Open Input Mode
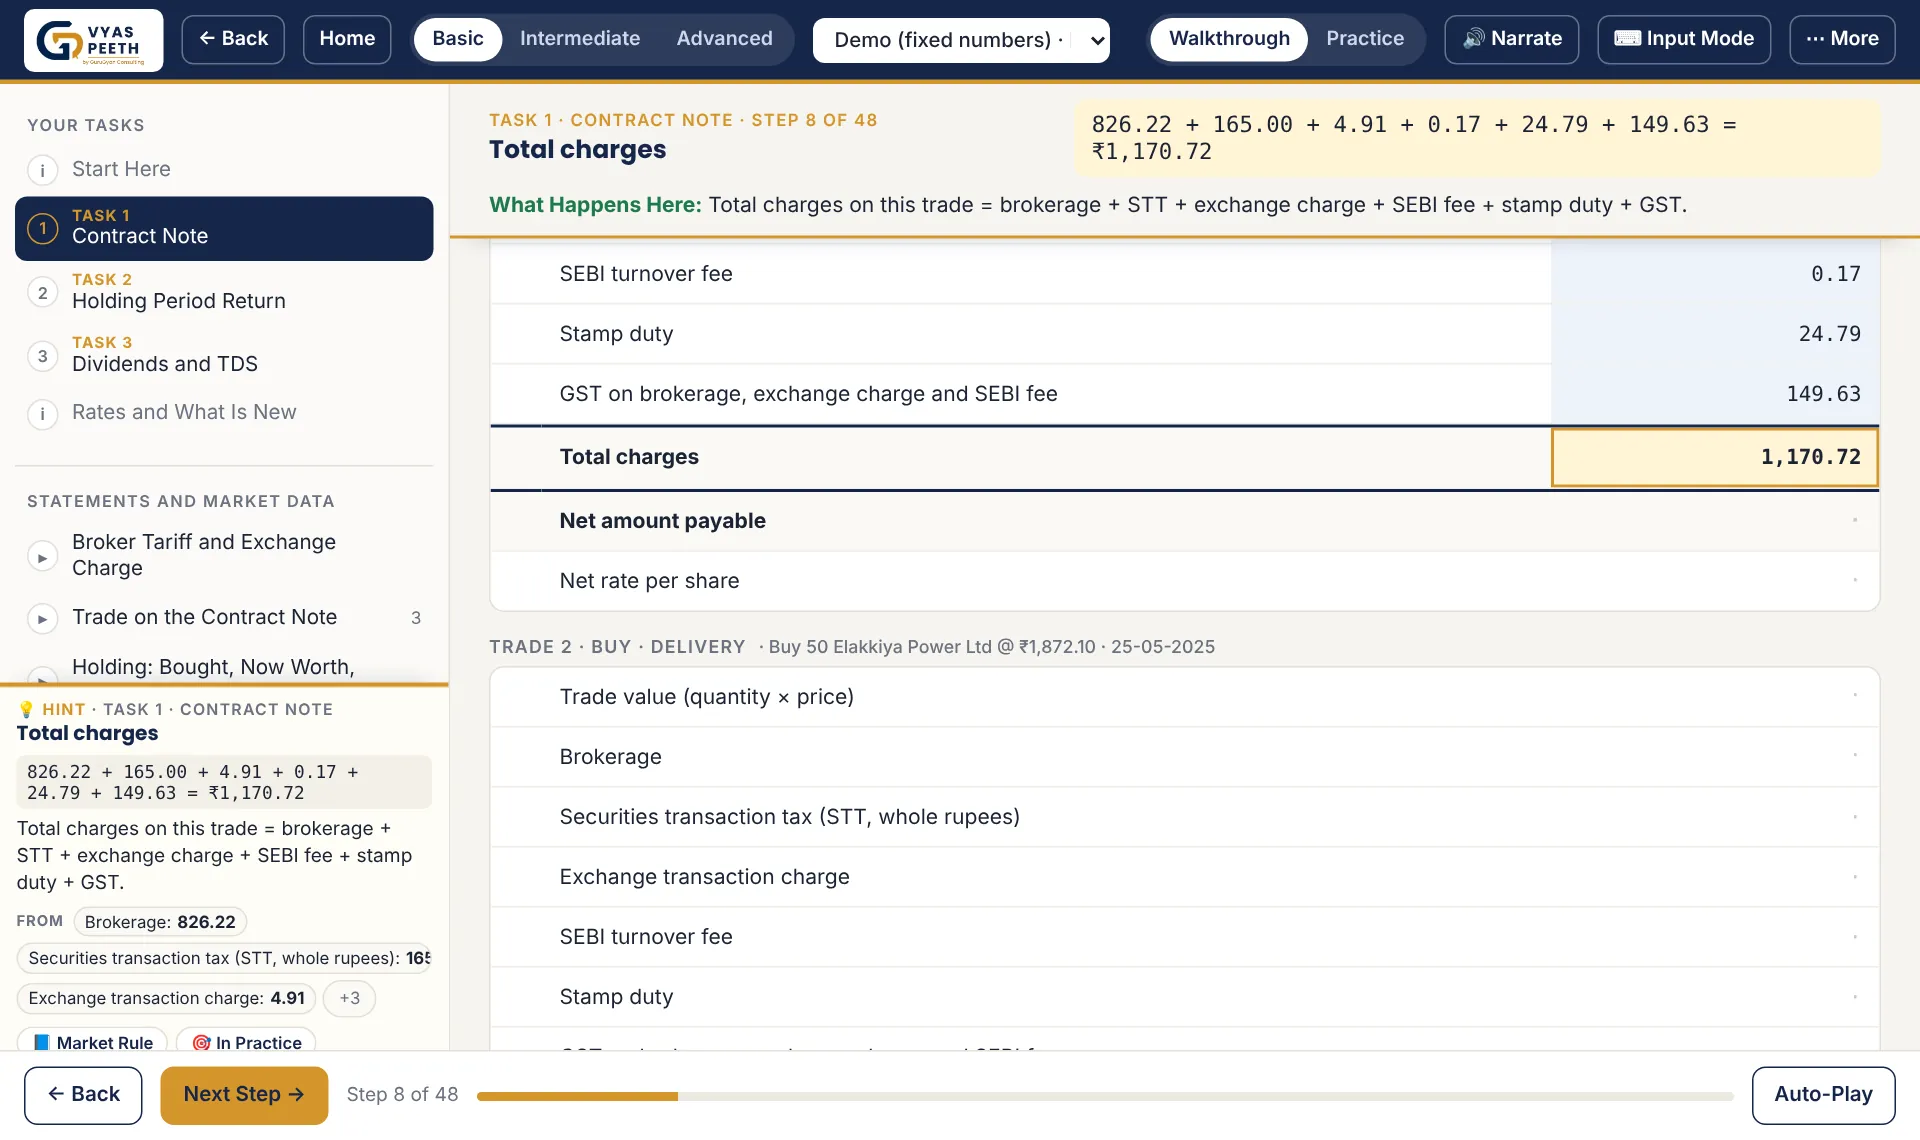This screenshot has height=1140, width=1920. coord(1684,39)
